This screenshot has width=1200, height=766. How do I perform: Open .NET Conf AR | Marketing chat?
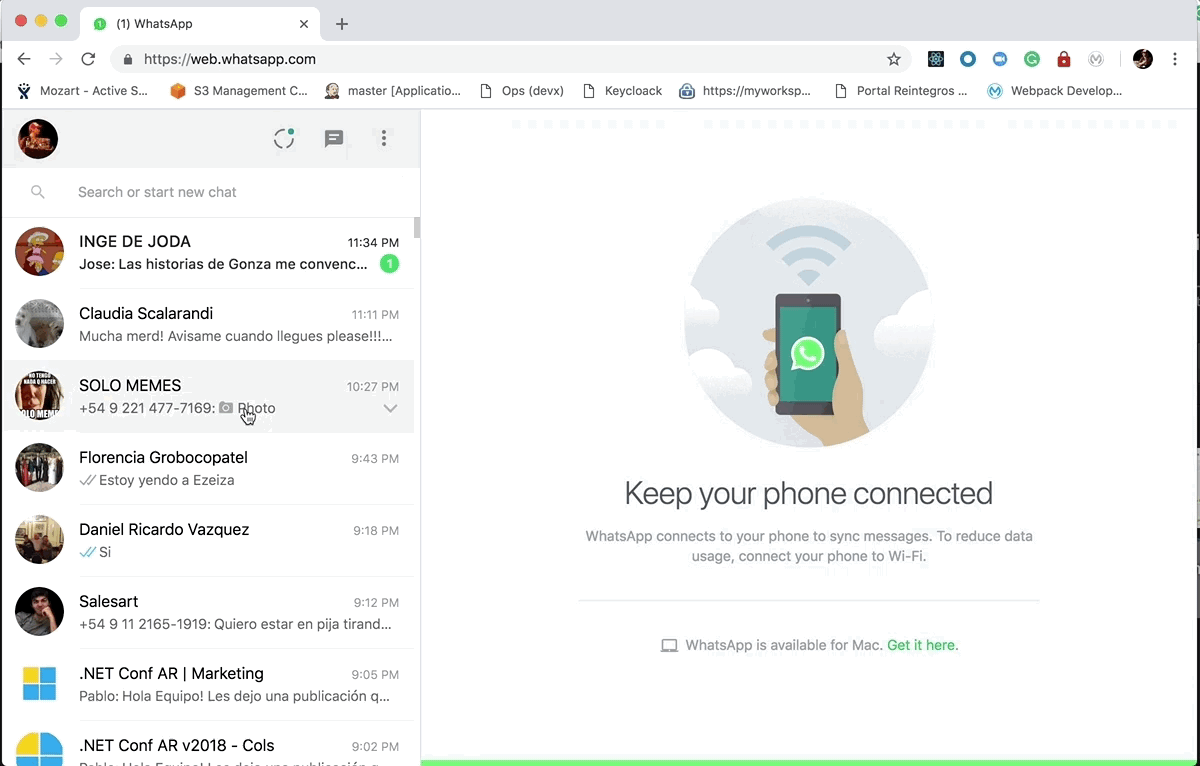pyautogui.click(x=208, y=685)
